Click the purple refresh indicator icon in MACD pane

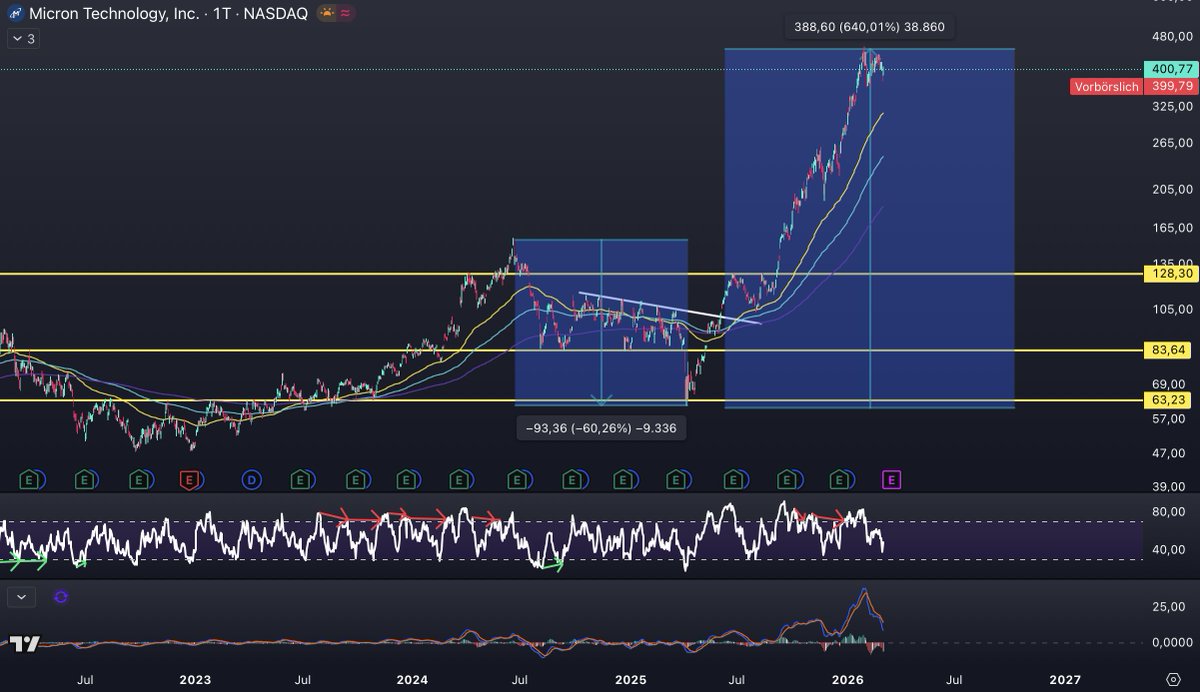[61, 597]
